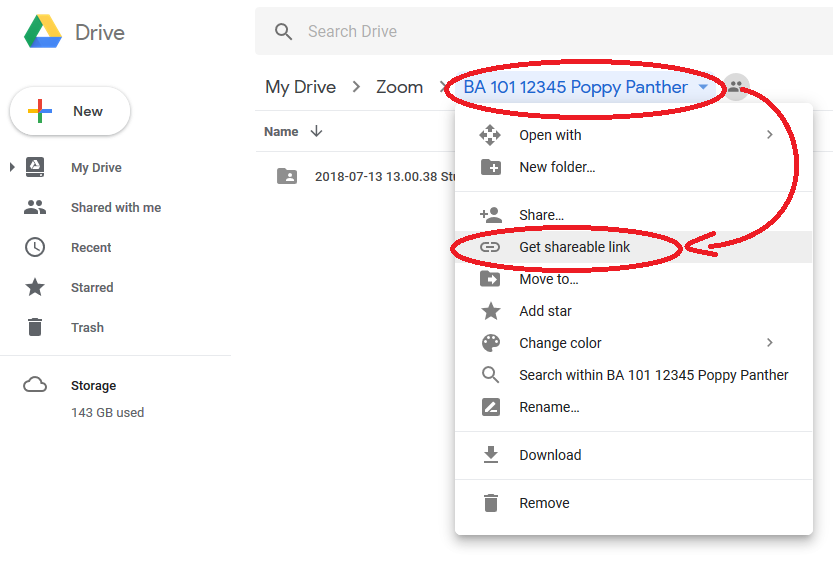
Task: Click the Recent clock icon
Action: pos(35,247)
